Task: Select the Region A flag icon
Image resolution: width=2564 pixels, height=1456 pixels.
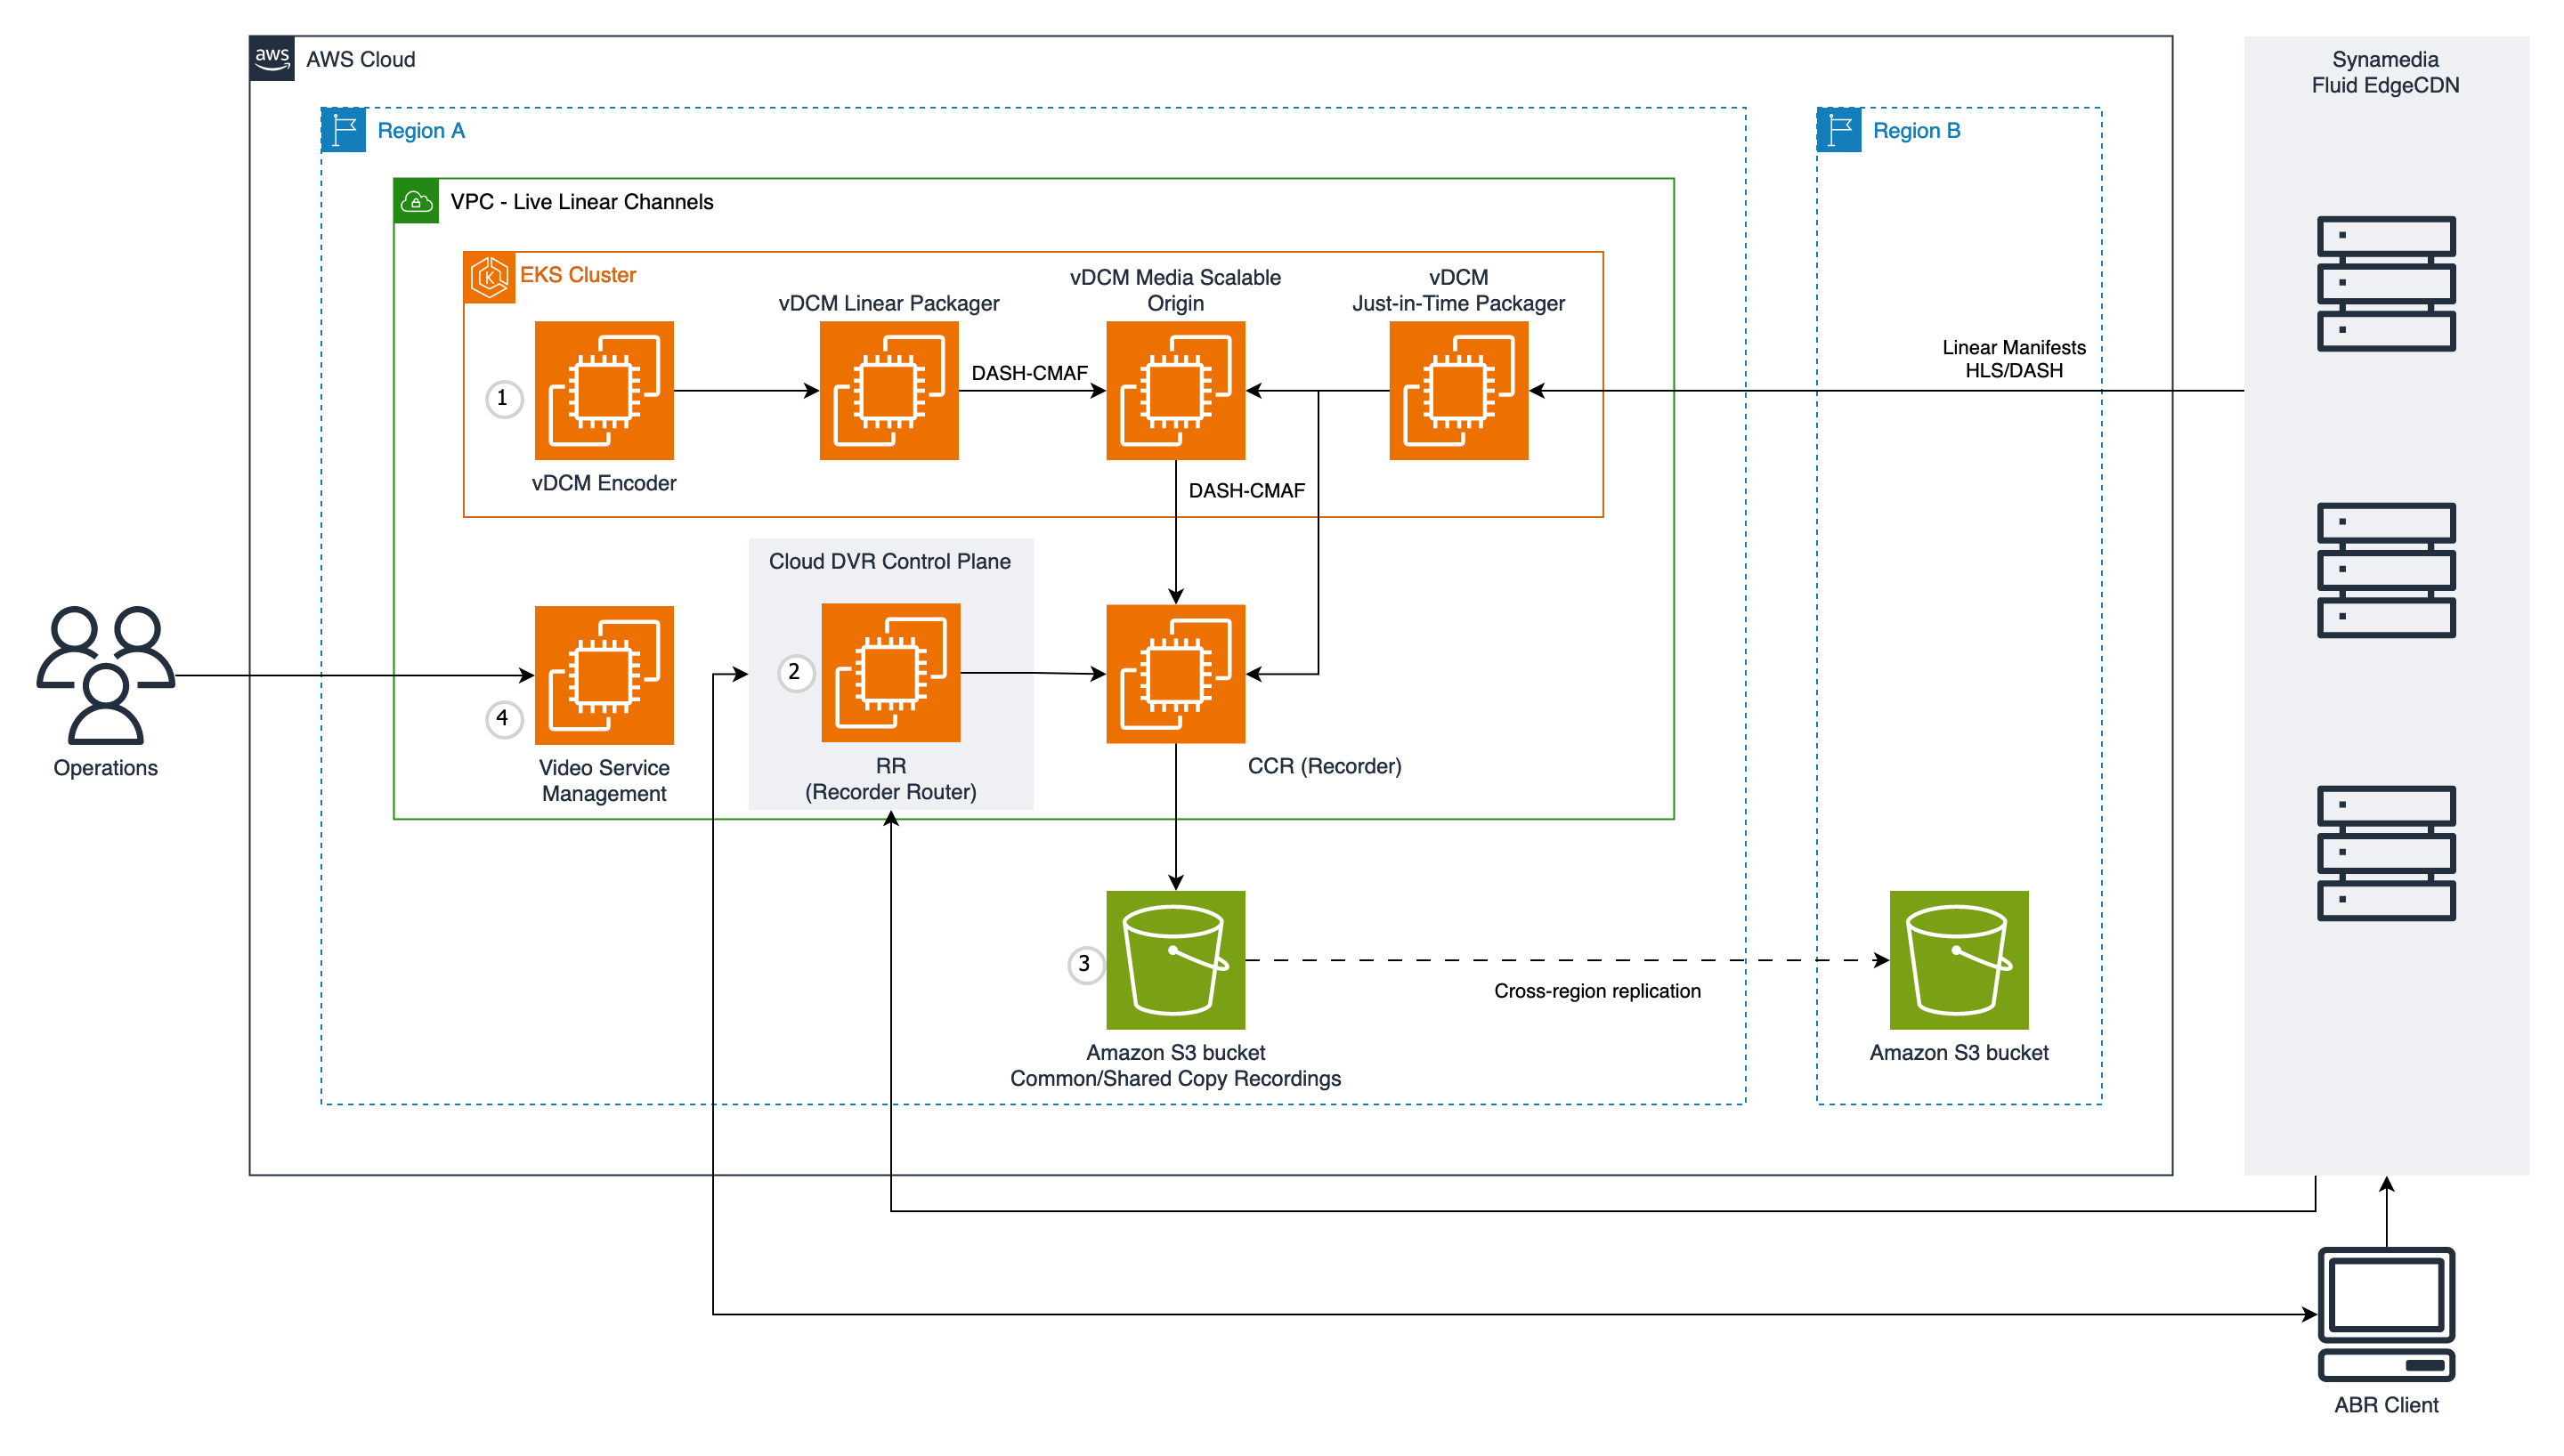Action: point(343,130)
